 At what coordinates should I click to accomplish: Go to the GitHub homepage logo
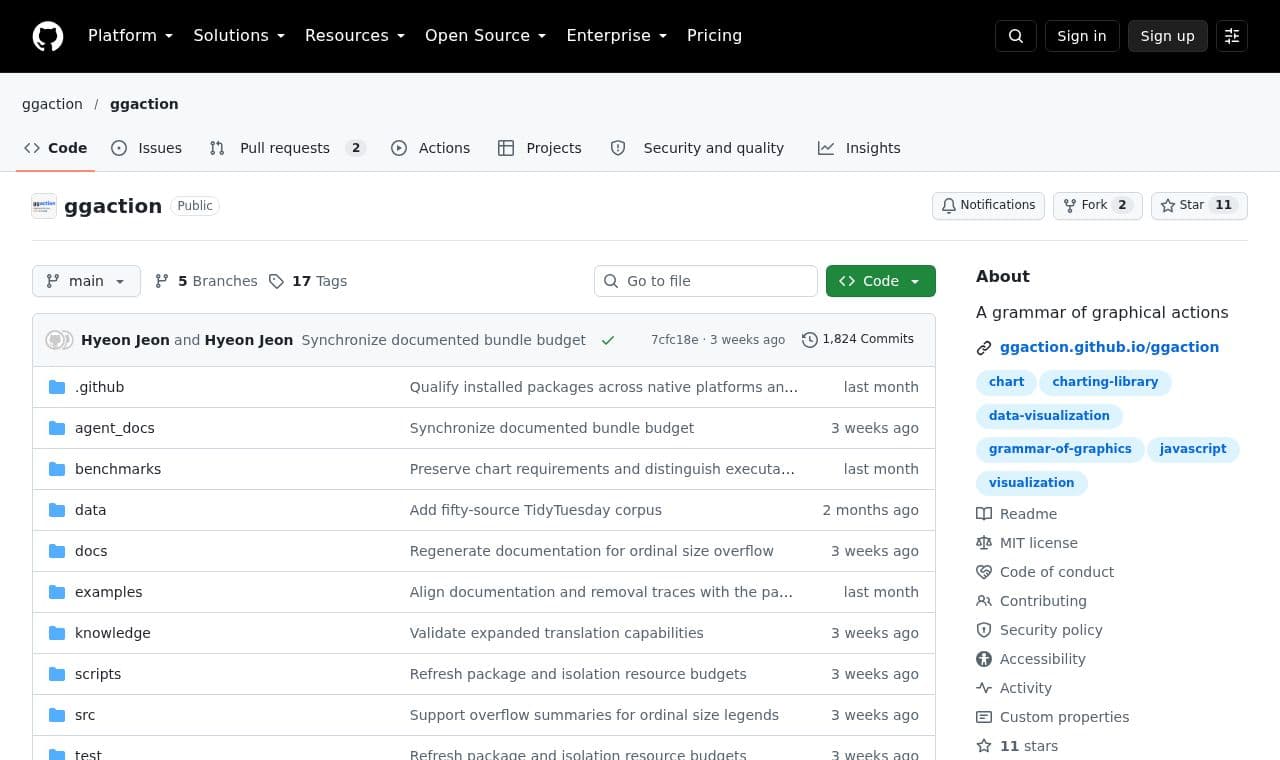tap(48, 36)
